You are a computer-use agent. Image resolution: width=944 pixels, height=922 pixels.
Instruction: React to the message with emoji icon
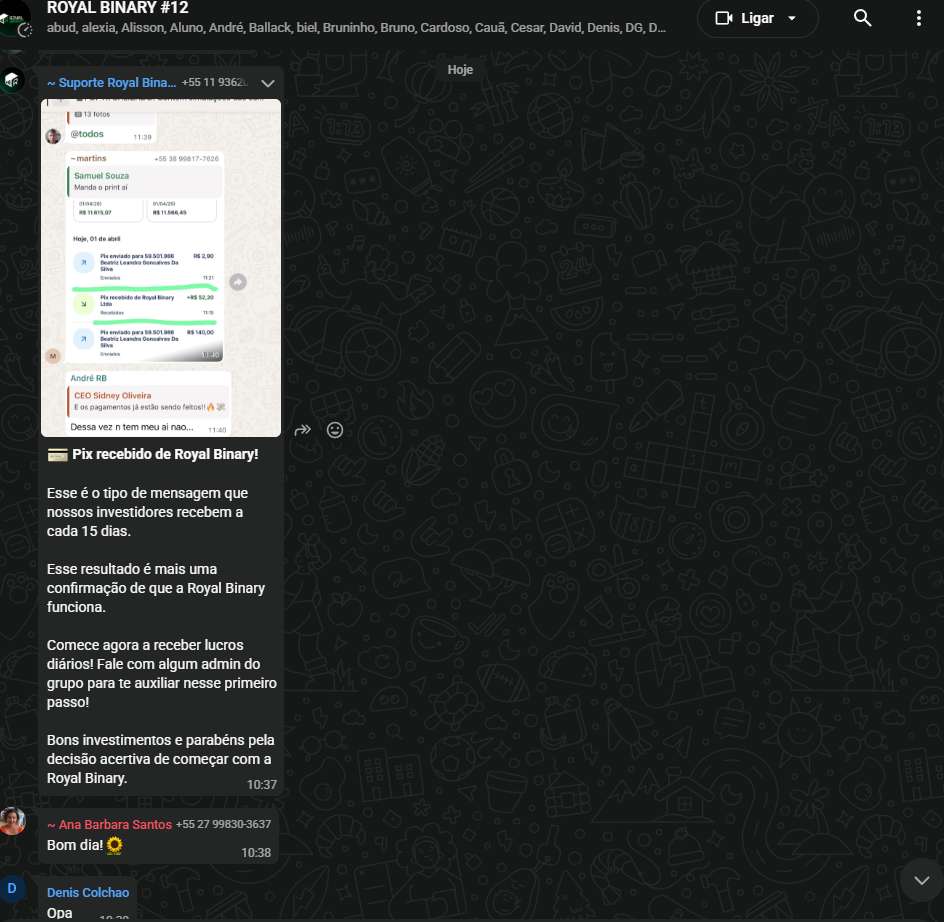click(335, 430)
